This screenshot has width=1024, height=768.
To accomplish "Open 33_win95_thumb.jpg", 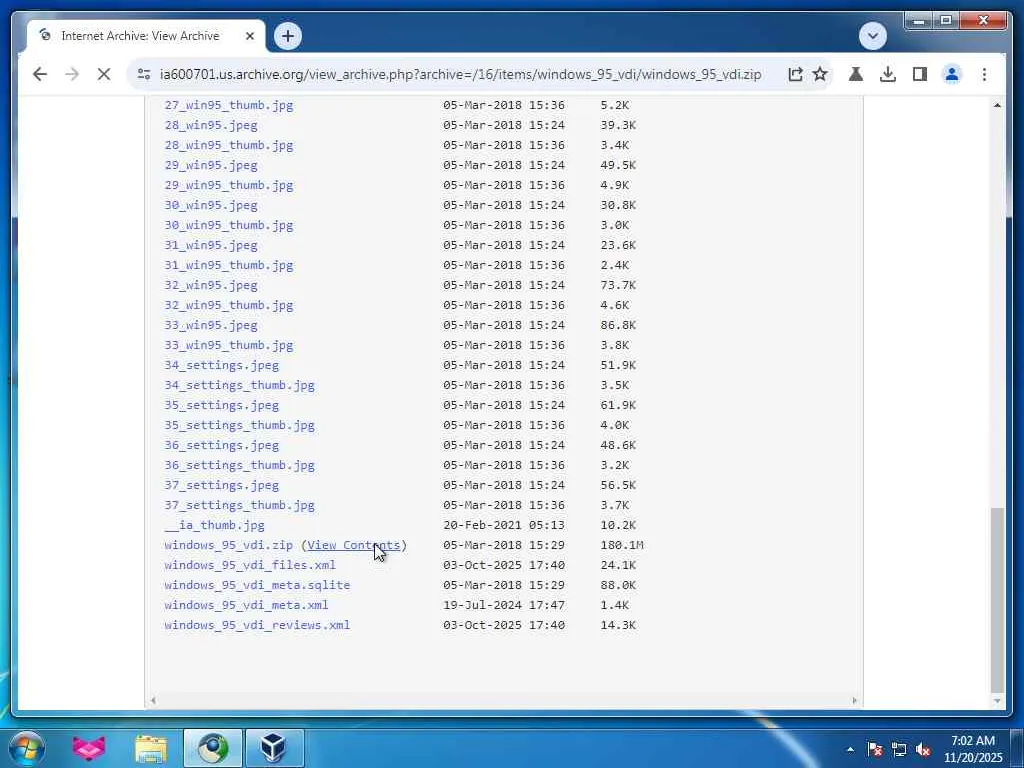I will click(229, 345).
